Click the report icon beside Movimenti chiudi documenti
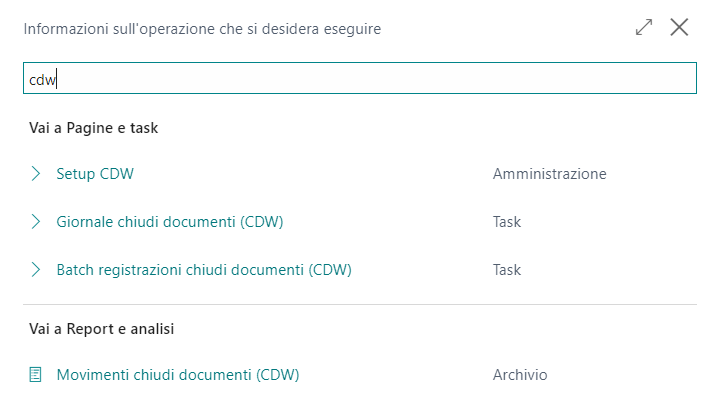Image resolution: width=706 pixels, height=402 pixels. tap(36, 375)
